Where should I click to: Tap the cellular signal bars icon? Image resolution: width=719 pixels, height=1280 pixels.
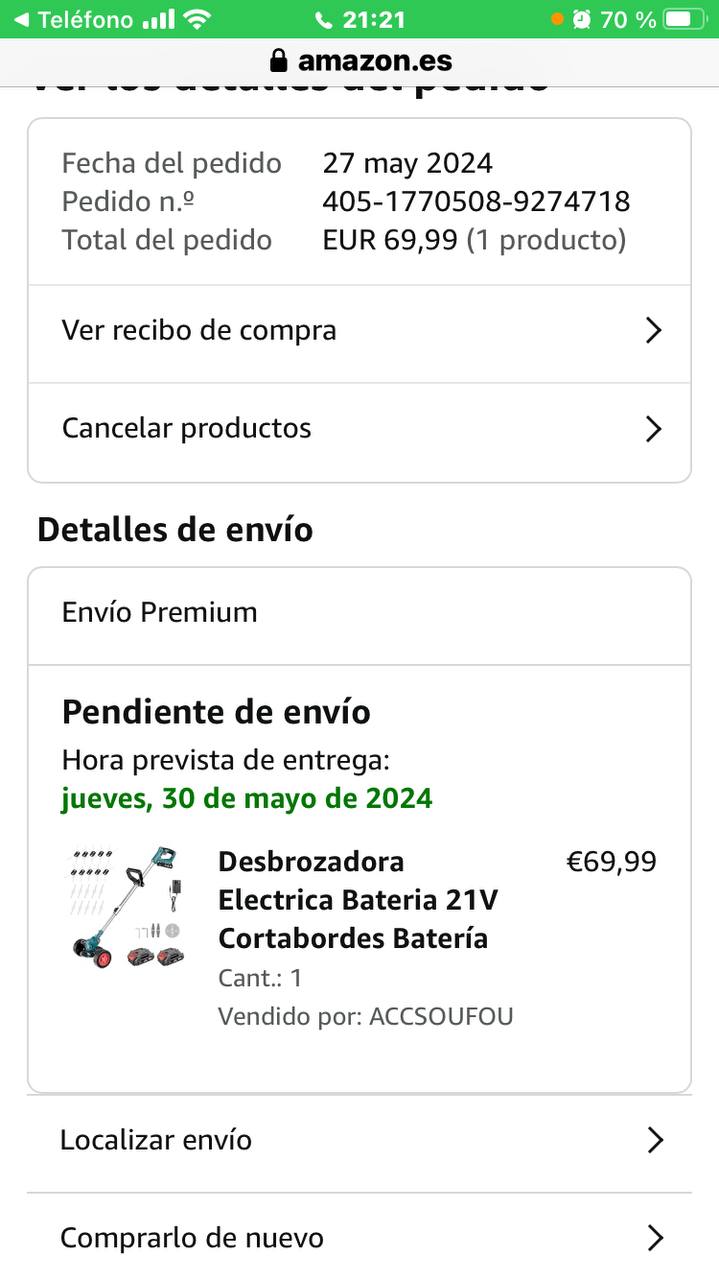[x=158, y=19]
